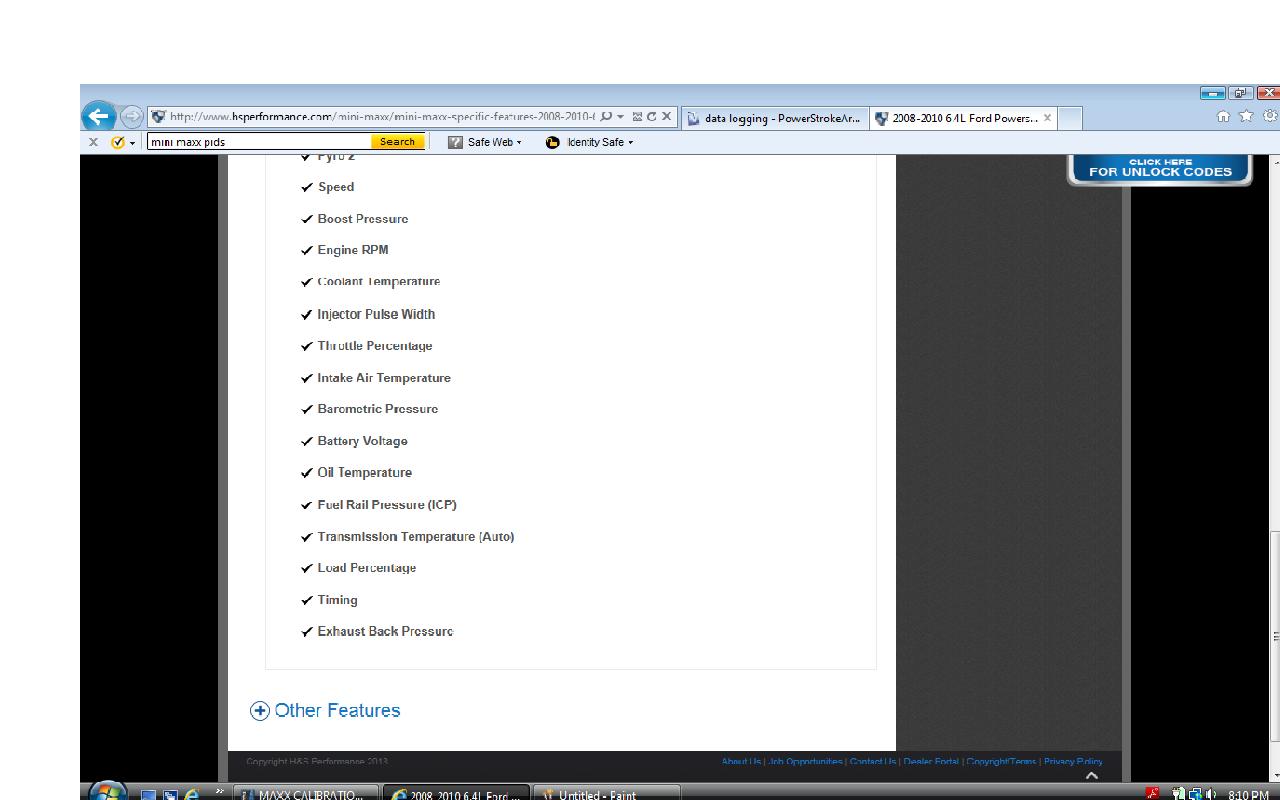1280x800 pixels.
Task: Click the search magnifier in the address bar
Action: [x=607, y=117]
